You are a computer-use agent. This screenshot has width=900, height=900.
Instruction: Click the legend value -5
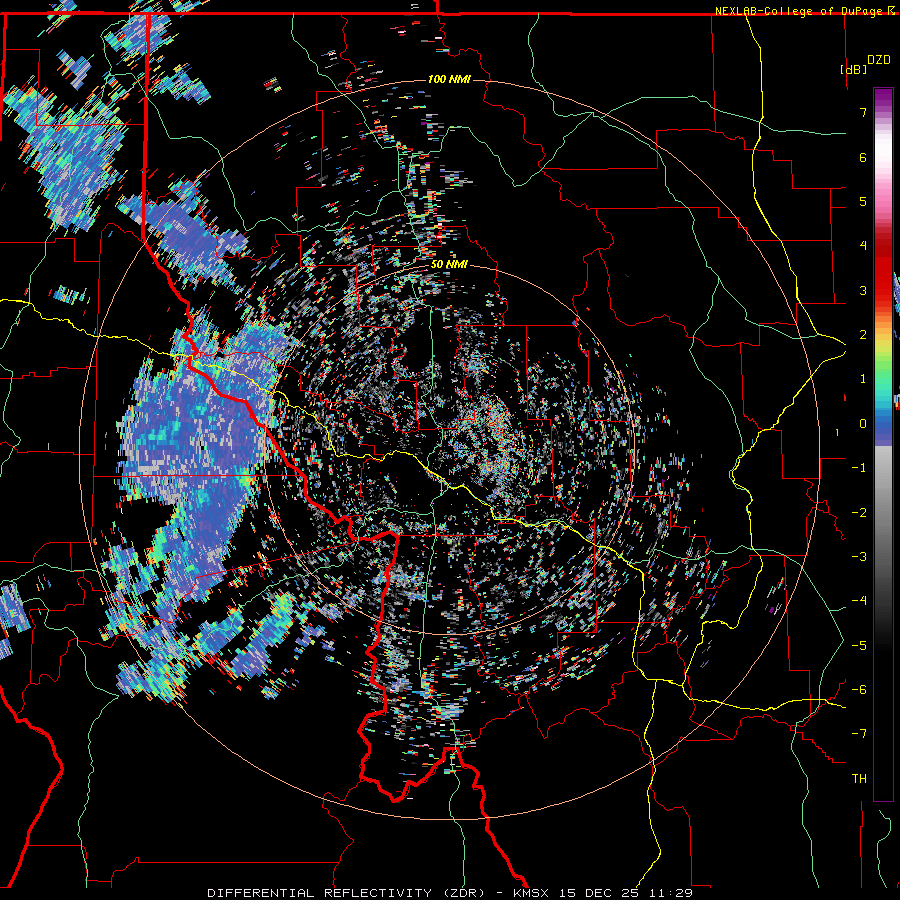pos(859,646)
